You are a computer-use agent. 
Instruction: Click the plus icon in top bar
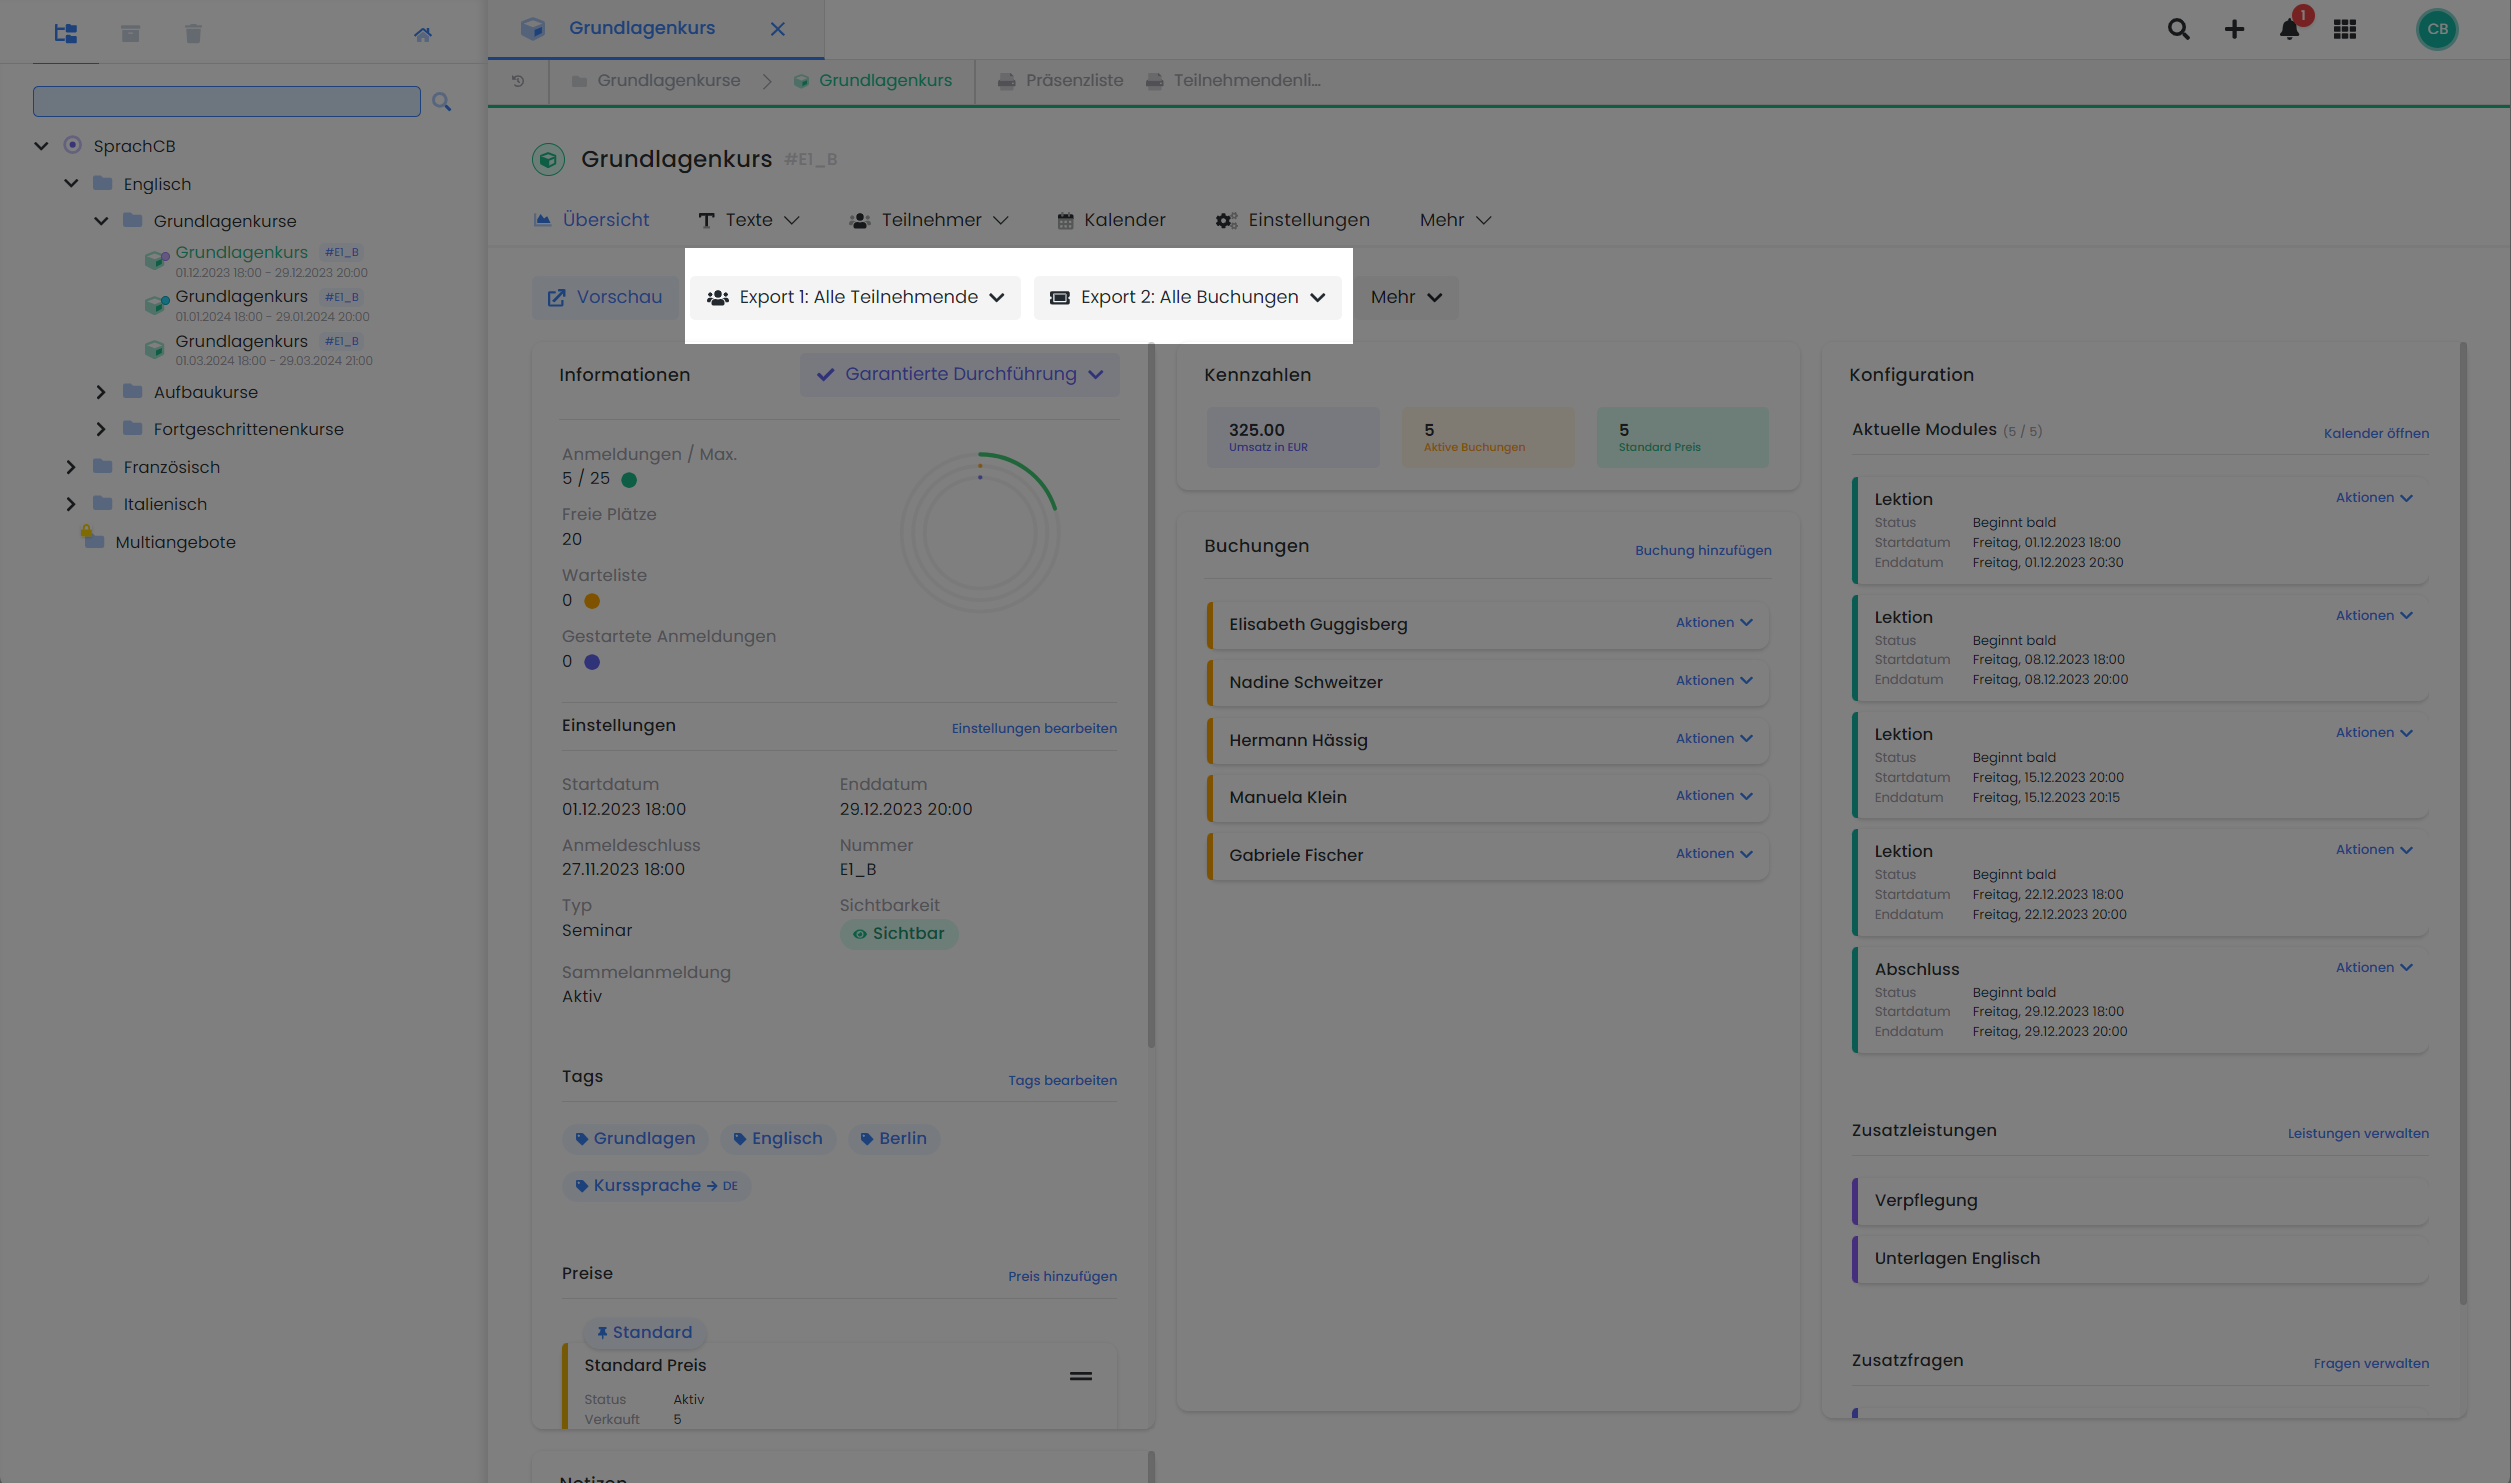[x=2234, y=30]
